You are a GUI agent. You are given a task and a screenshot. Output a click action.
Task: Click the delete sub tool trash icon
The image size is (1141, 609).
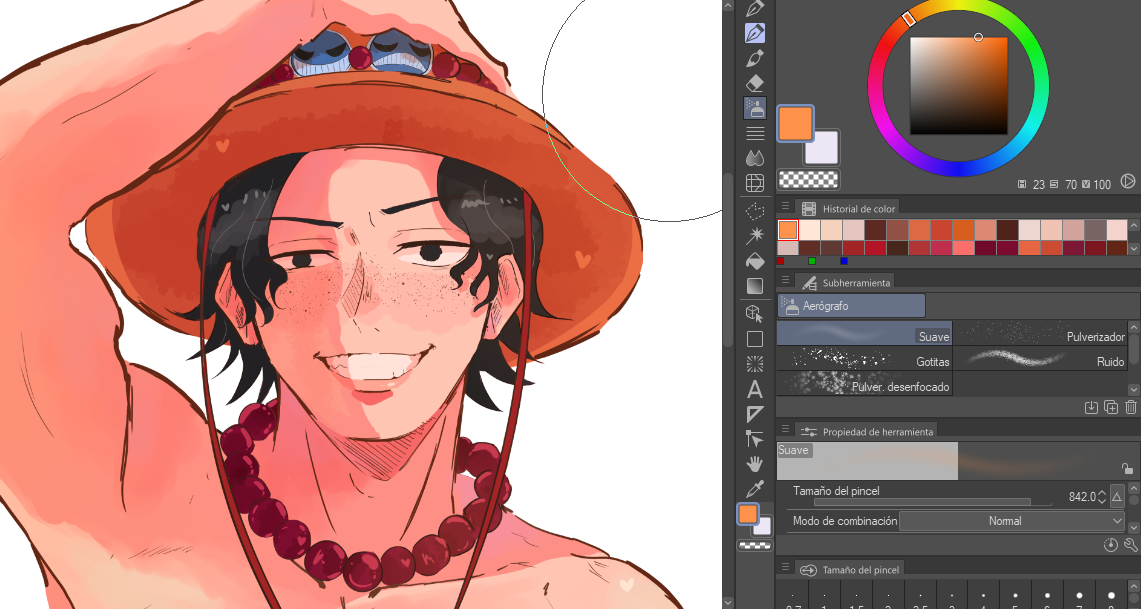pos(1130,407)
